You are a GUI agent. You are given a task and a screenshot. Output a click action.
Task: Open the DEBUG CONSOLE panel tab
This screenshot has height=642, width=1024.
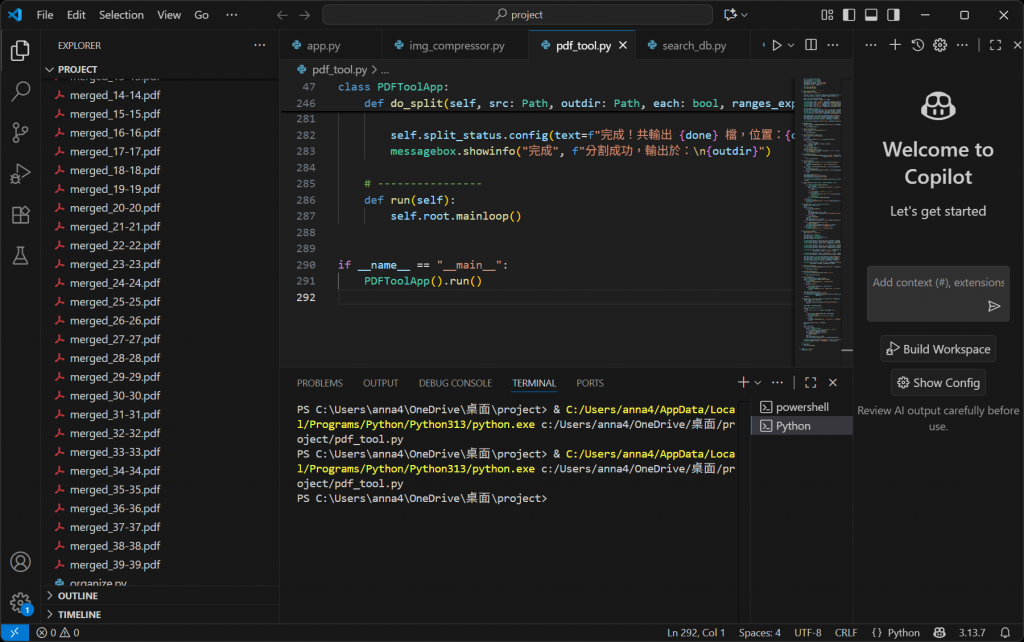(455, 383)
